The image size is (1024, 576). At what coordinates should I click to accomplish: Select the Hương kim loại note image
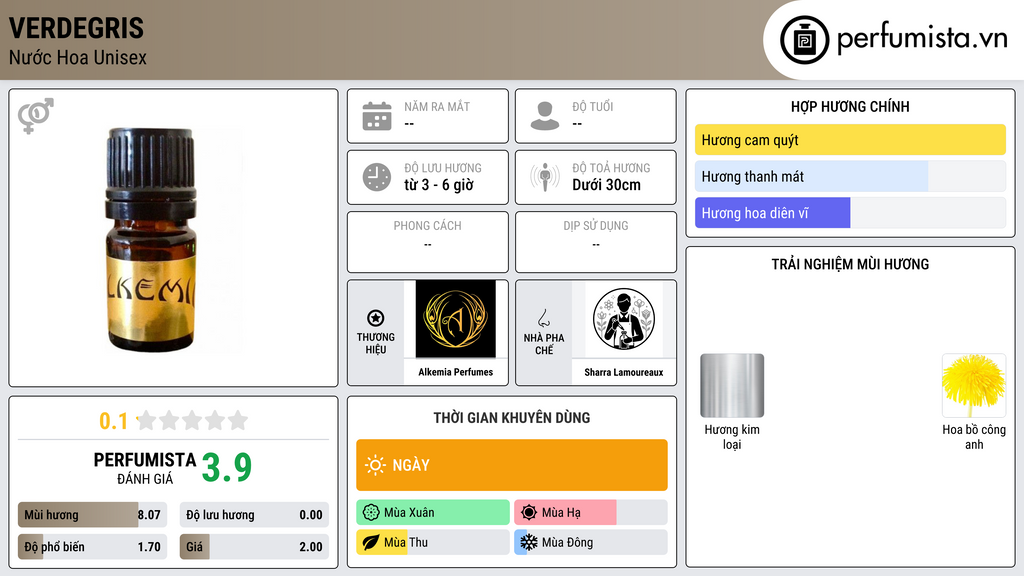pos(732,385)
